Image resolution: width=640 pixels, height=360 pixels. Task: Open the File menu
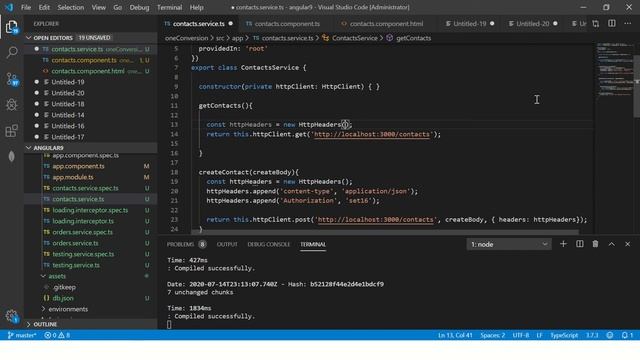click(26, 7)
